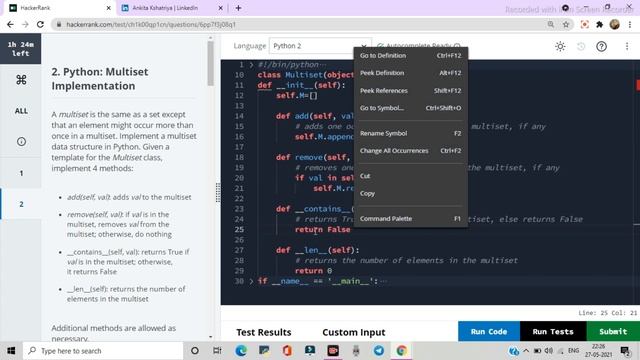The height and width of the screenshot is (360, 640).
Task: Go to ALL questions in sidebar
Action: click(x=21, y=111)
